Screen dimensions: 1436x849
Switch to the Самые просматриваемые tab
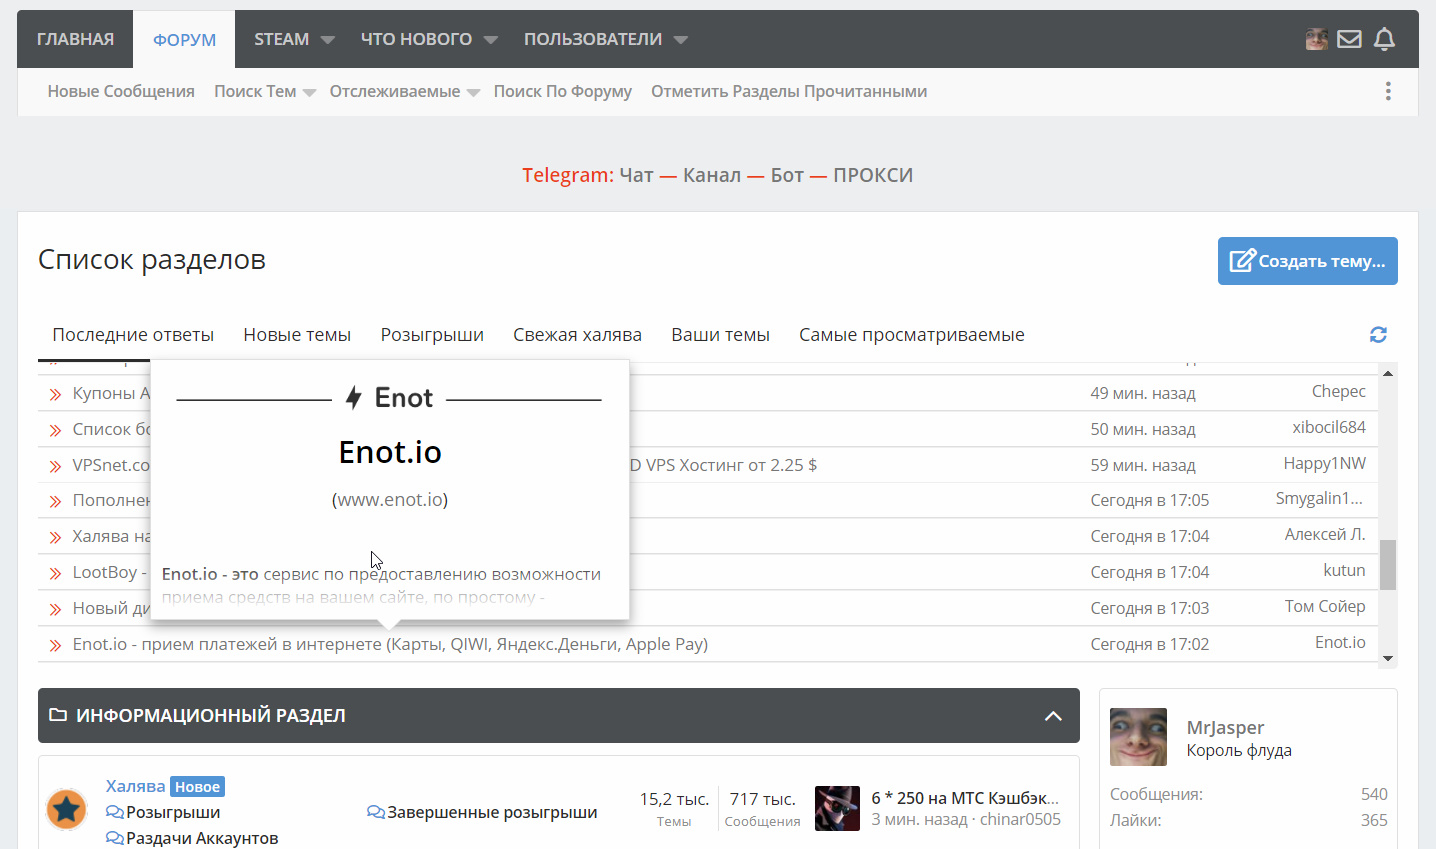pyautogui.click(x=912, y=335)
